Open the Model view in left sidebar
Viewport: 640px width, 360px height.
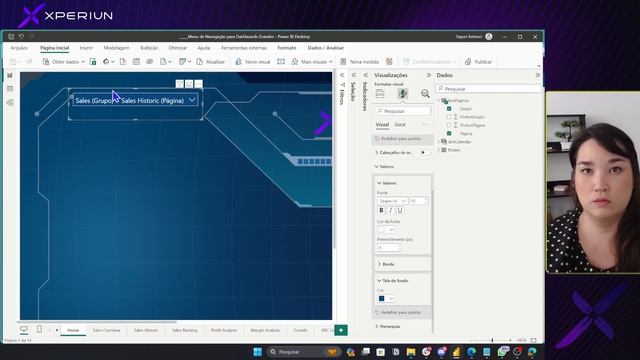coord(10,102)
